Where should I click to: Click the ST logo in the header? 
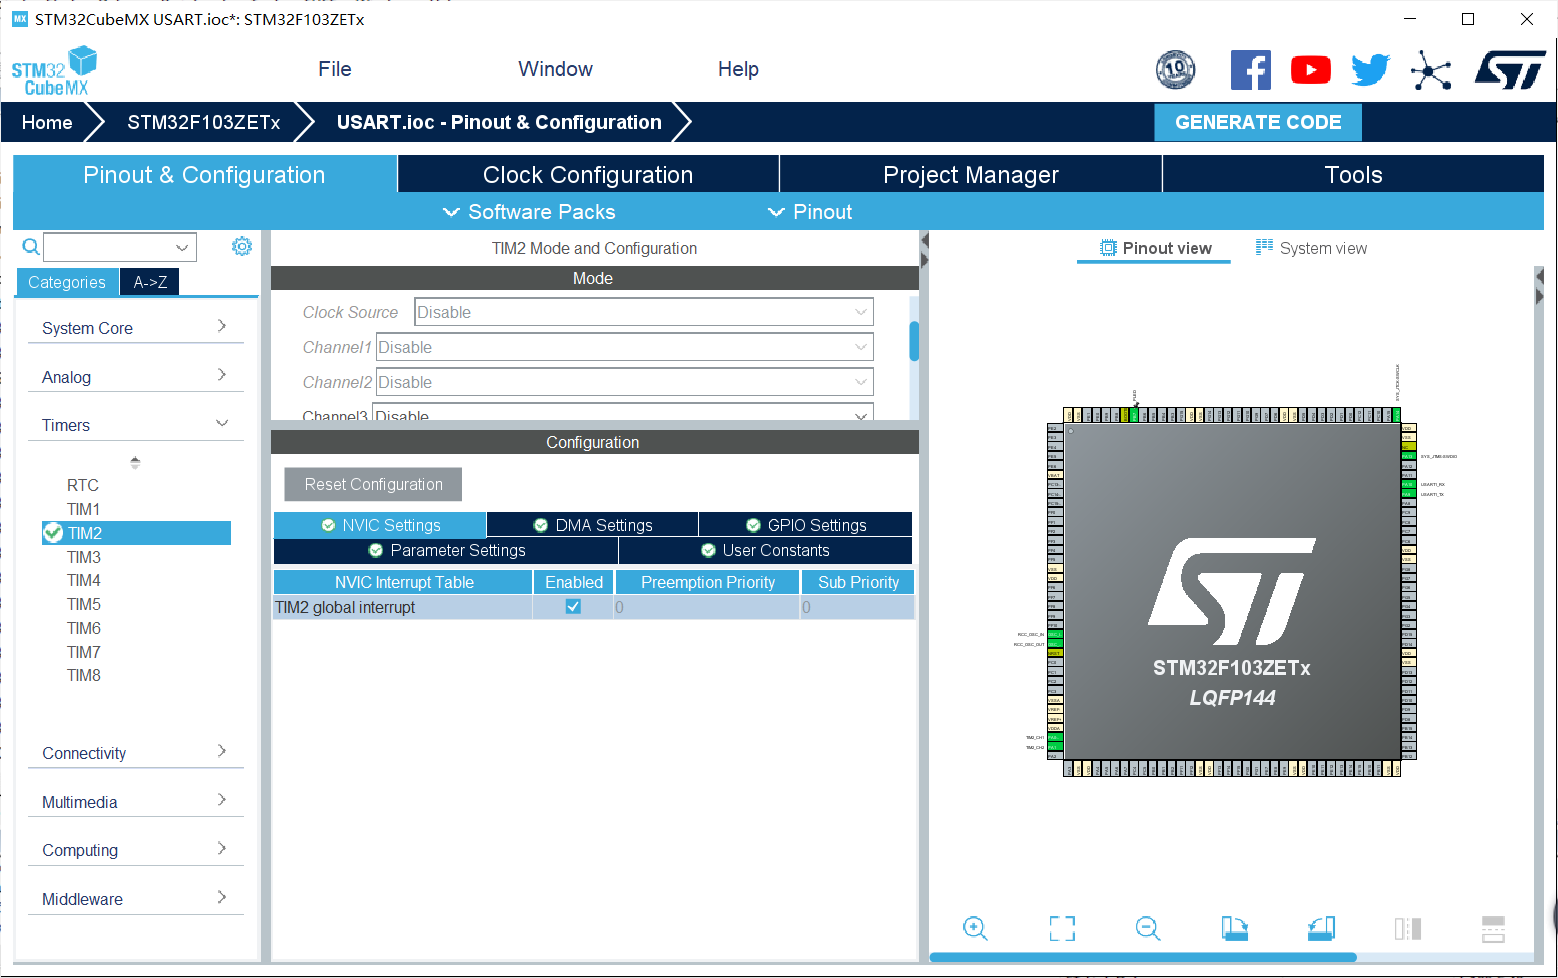click(1510, 70)
